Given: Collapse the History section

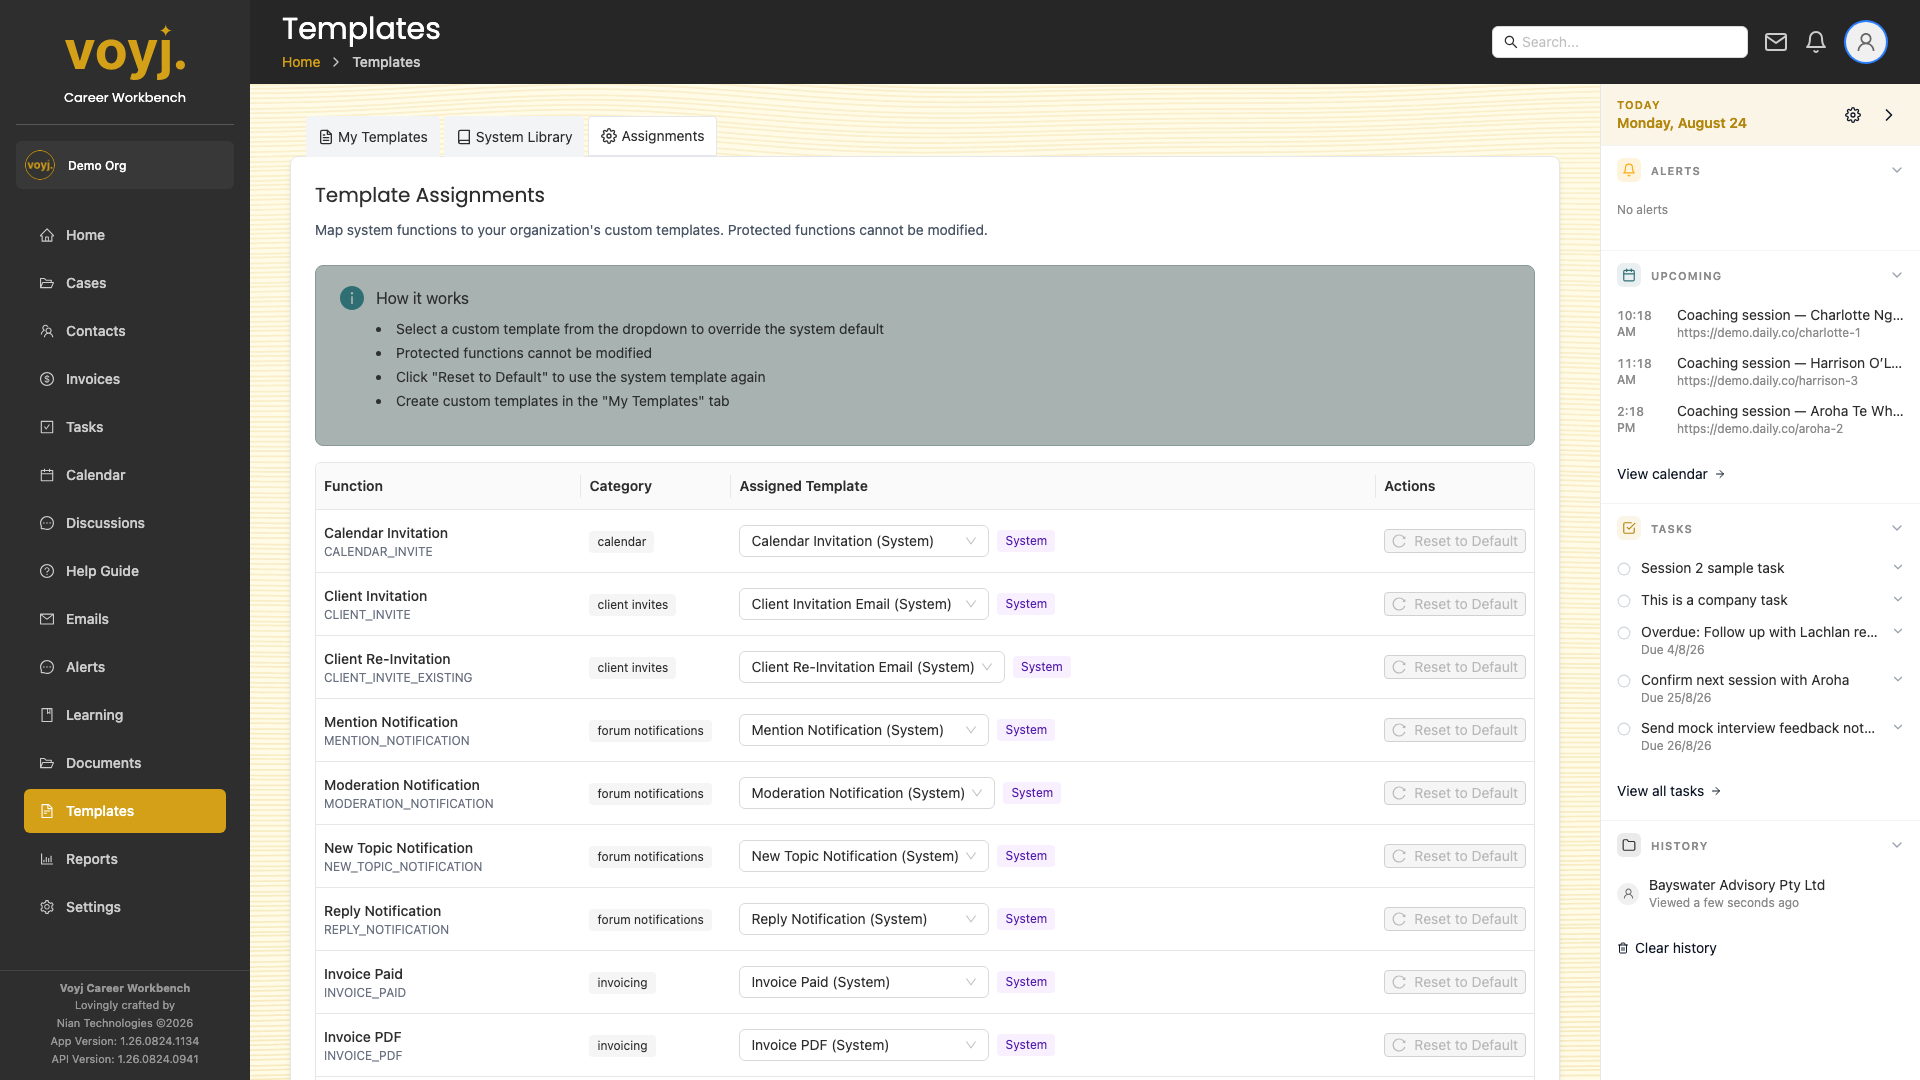Looking at the screenshot, I should click(x=1897, y=845).
